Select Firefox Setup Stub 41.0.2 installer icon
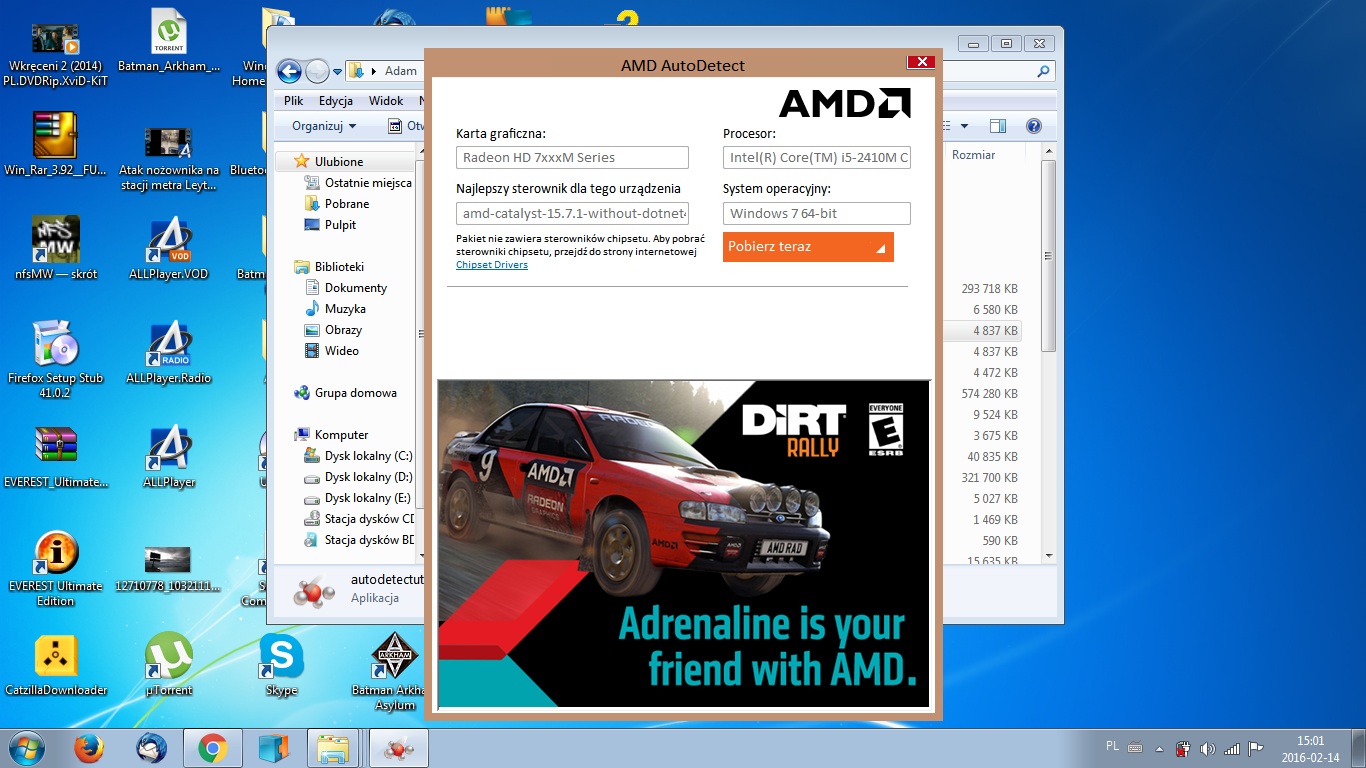Image resolution: width=1366 pixels, height=768 pixels. click(55, 344)
